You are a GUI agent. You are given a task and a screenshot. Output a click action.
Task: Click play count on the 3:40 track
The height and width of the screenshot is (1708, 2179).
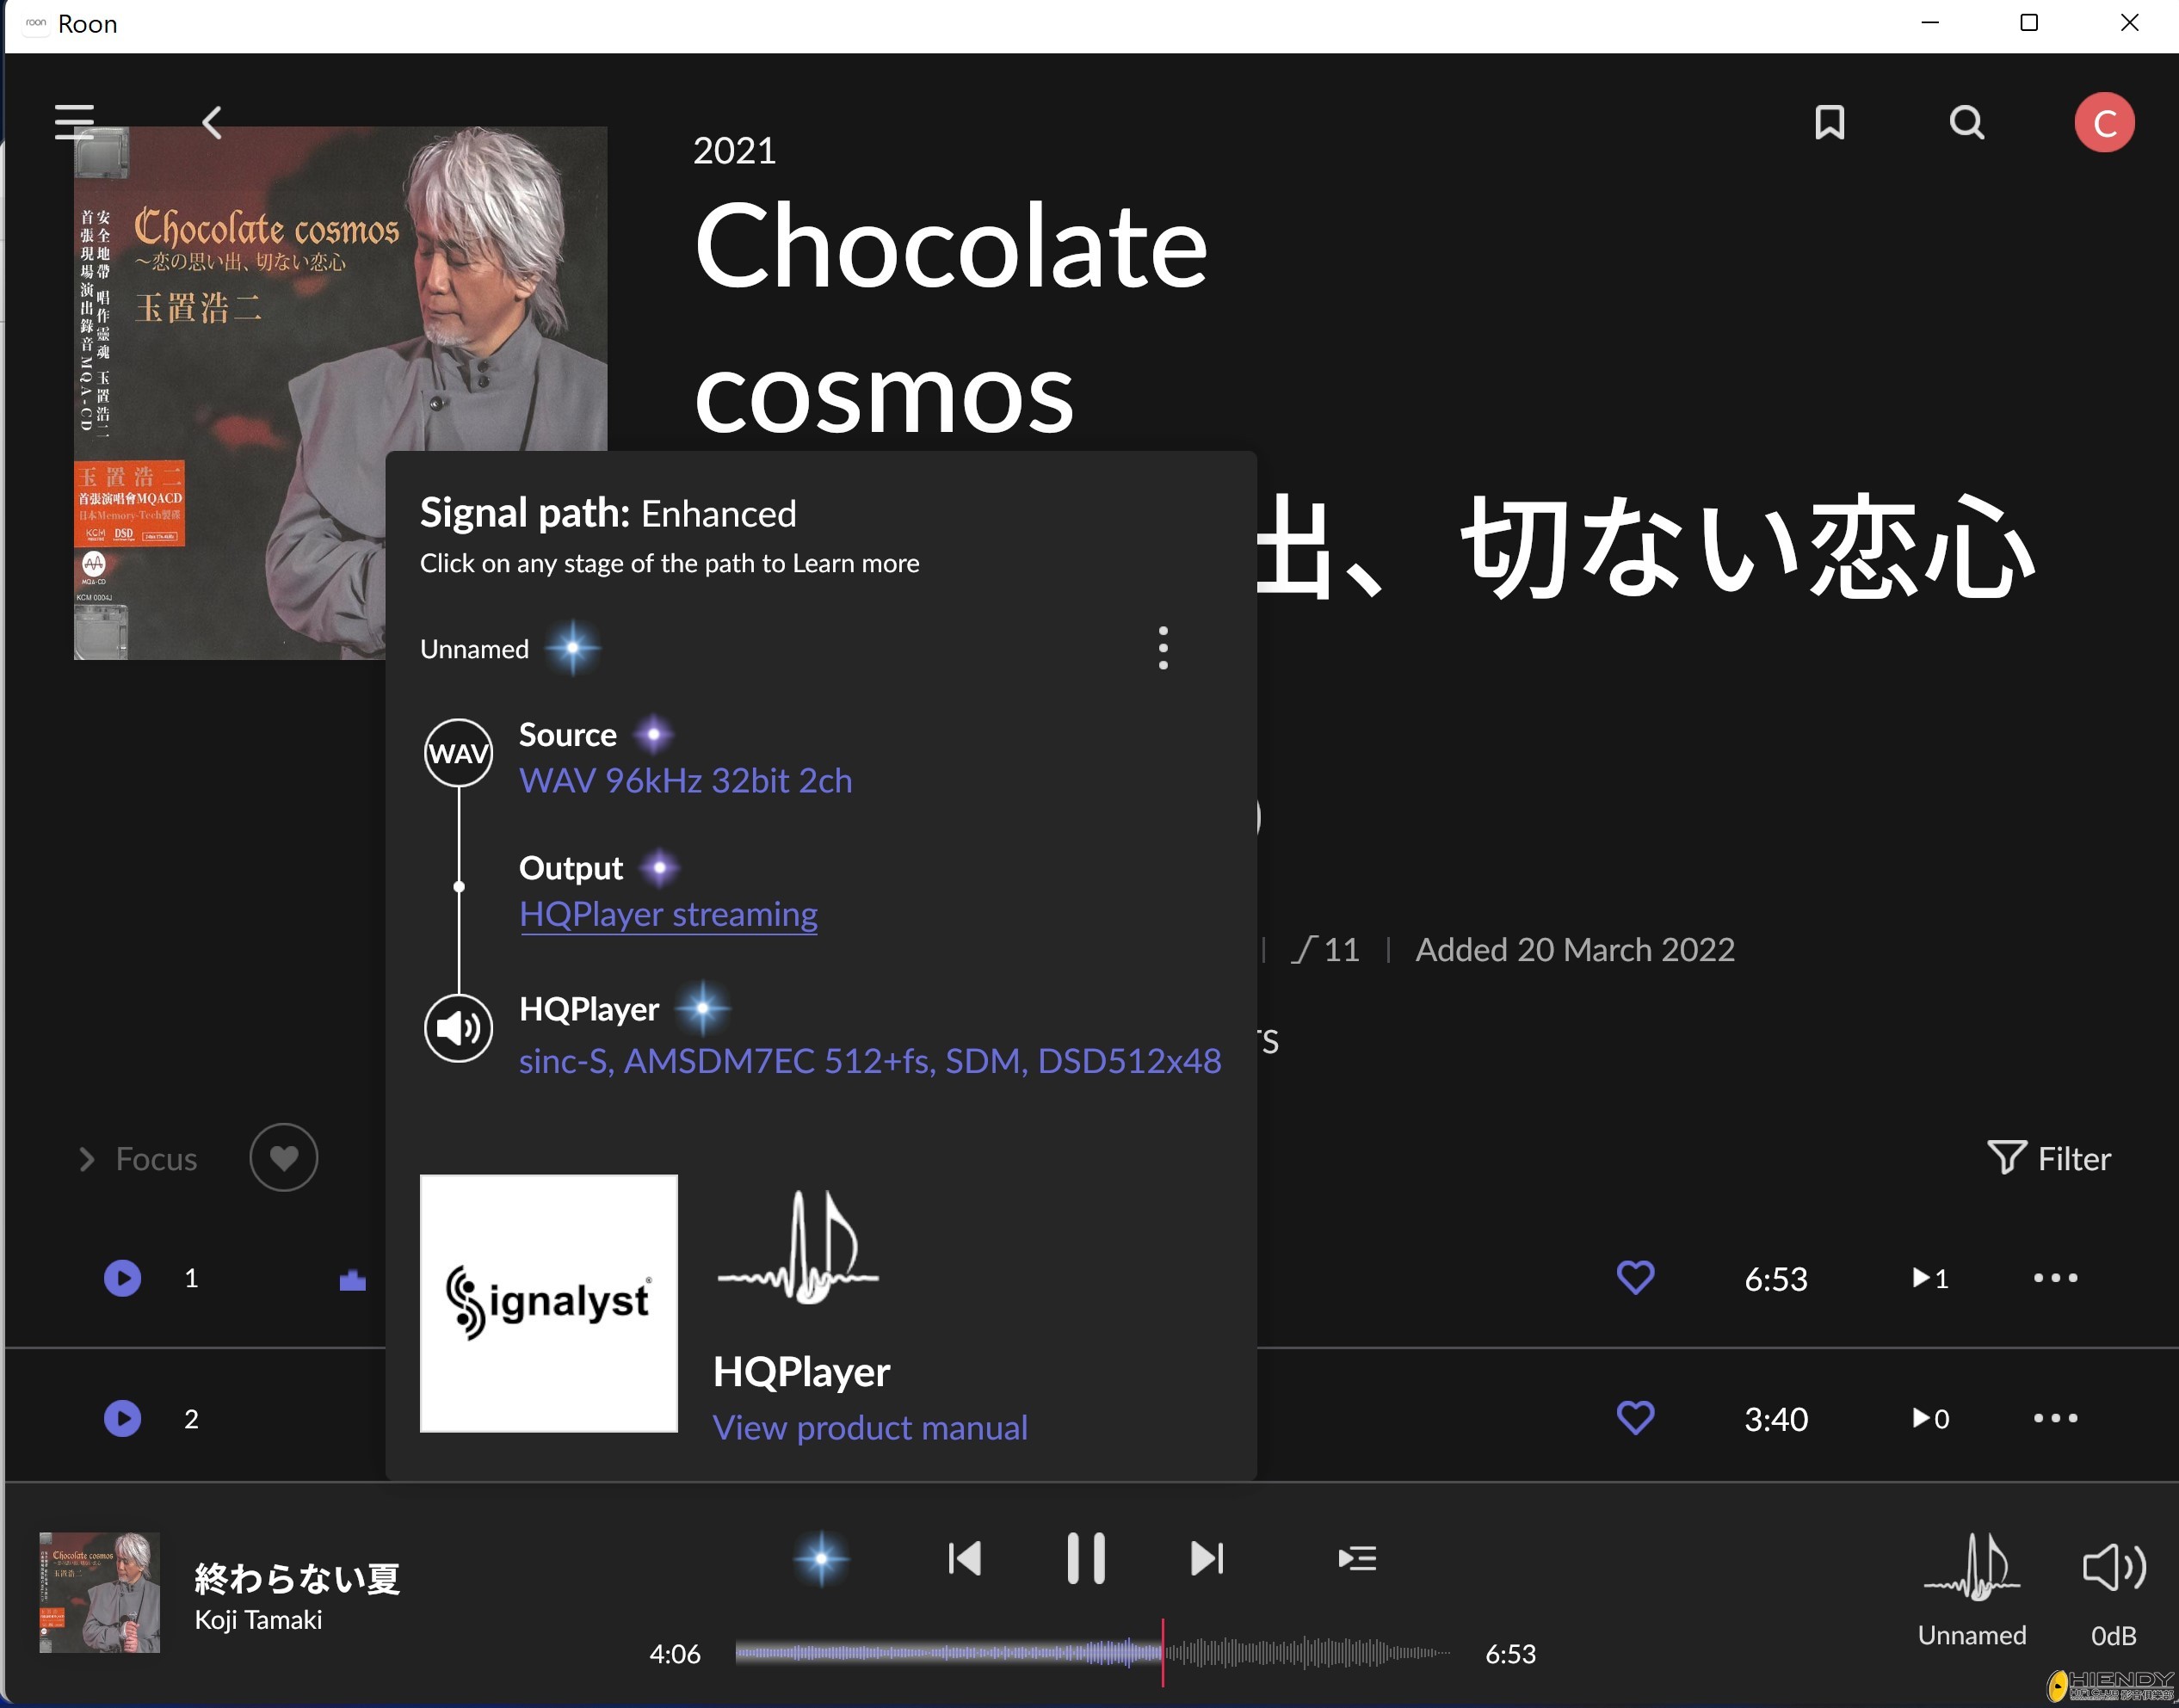1930,1418
